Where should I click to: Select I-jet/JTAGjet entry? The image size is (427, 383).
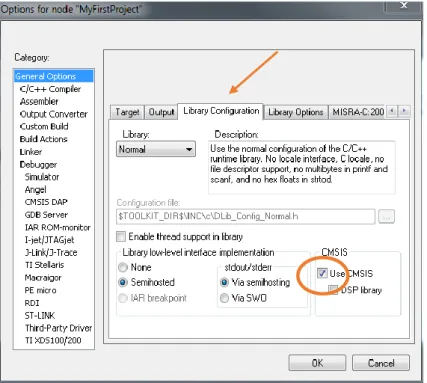(x=50, y=240)
